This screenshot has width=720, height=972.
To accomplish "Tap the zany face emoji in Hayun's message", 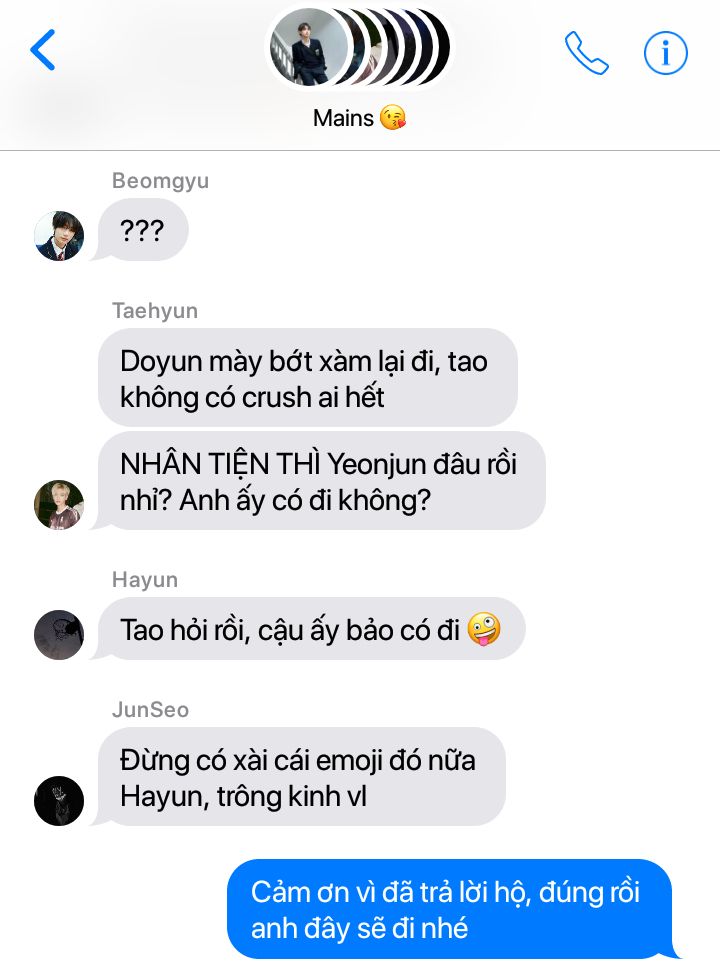I will (484, 629).
